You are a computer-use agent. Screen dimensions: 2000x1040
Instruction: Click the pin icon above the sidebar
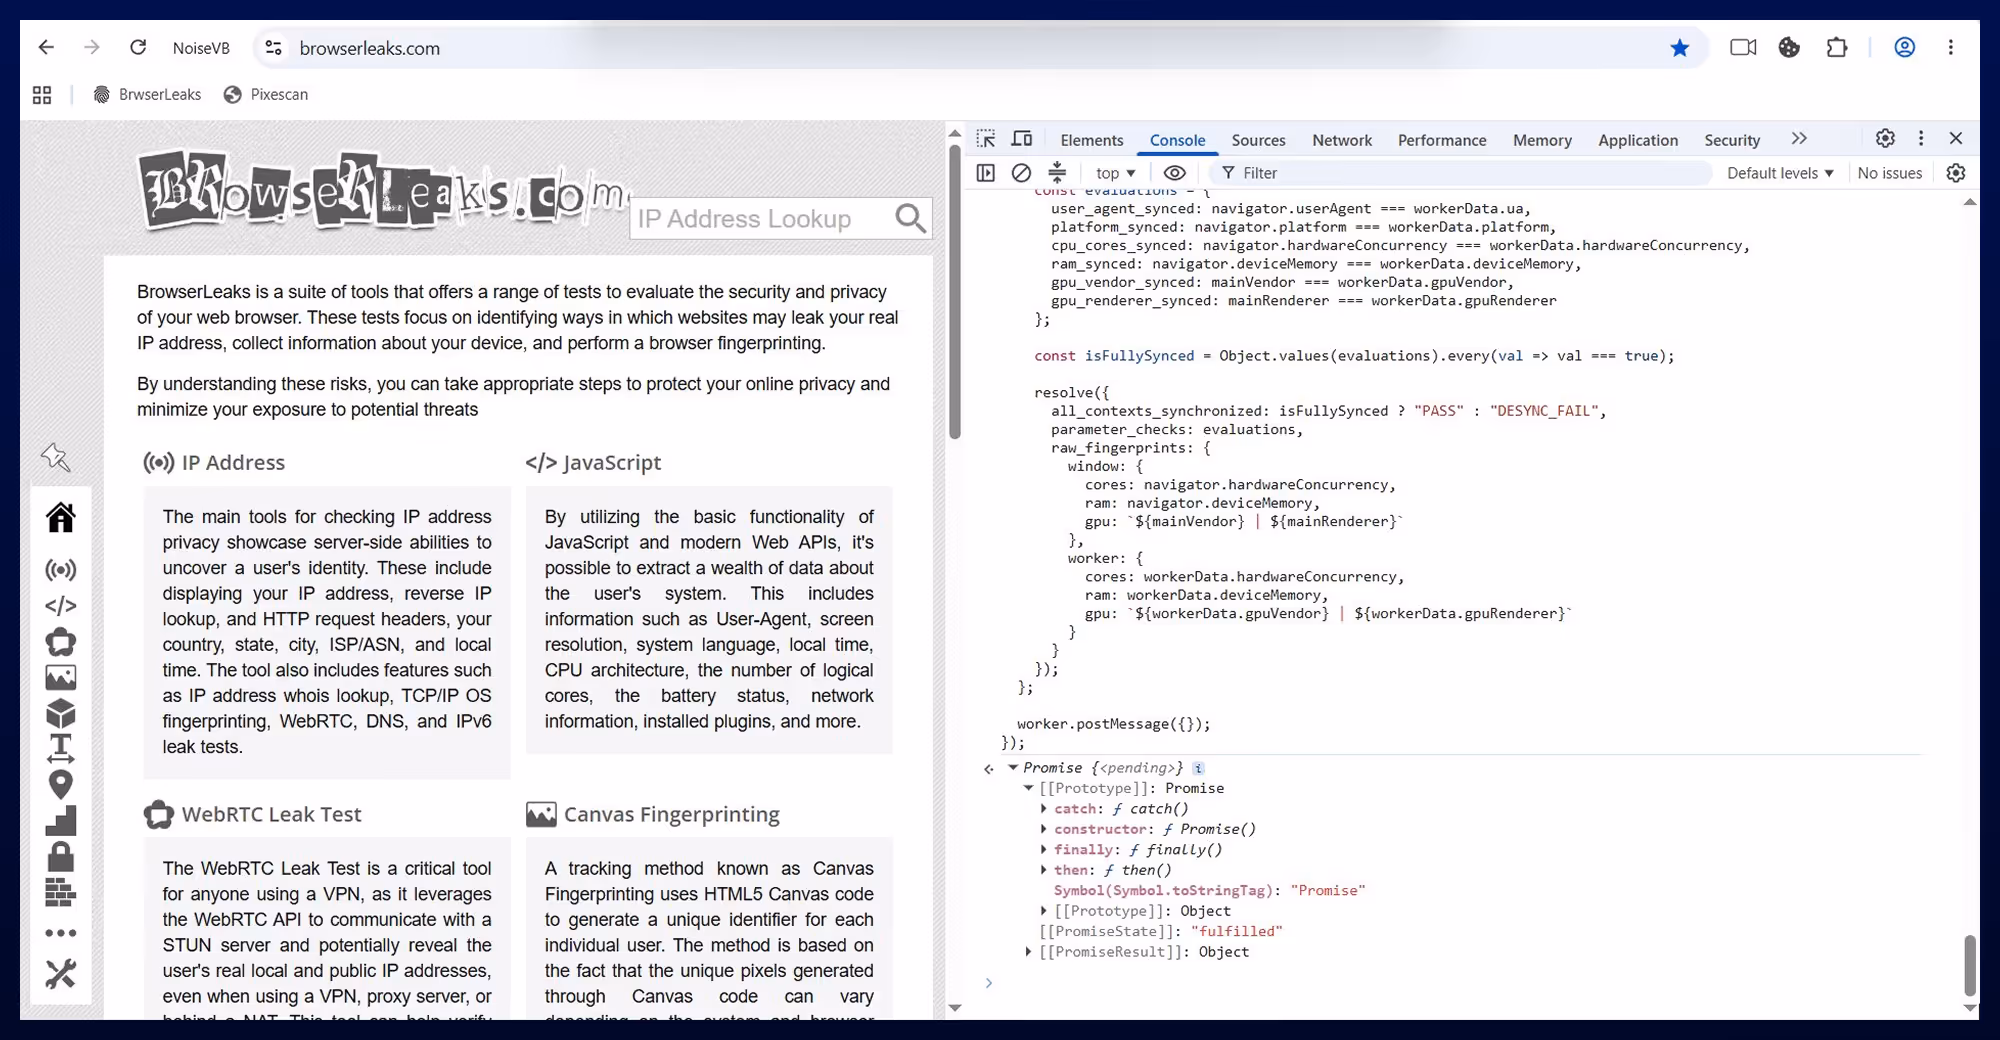click(56, 457)
